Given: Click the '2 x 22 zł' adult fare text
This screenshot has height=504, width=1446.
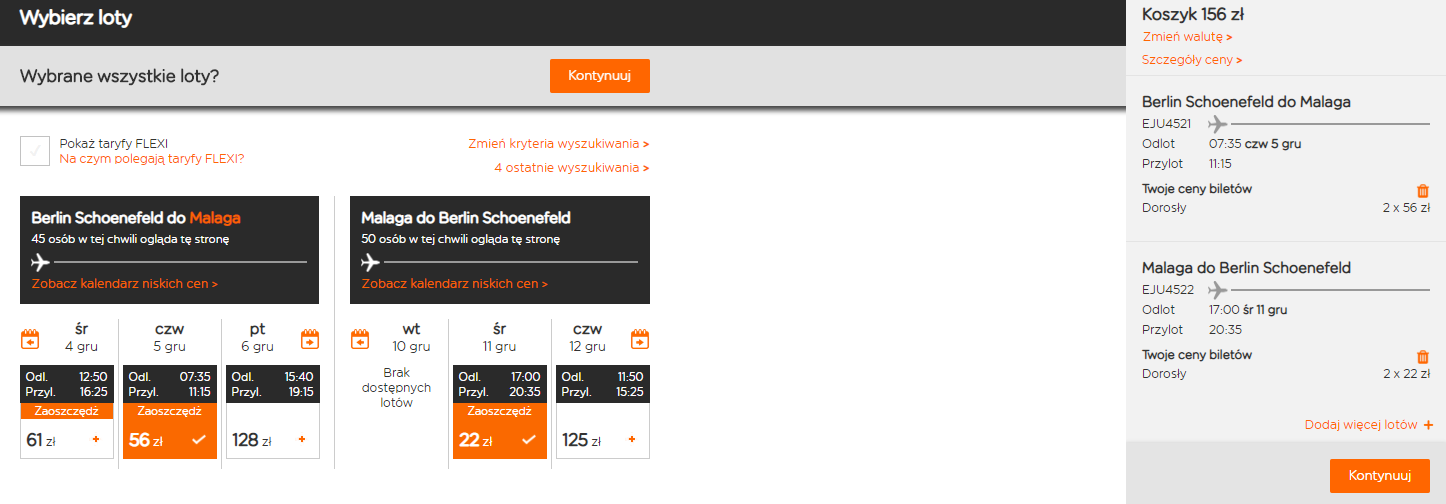Looking at the screenshot, I should 1407,374.
